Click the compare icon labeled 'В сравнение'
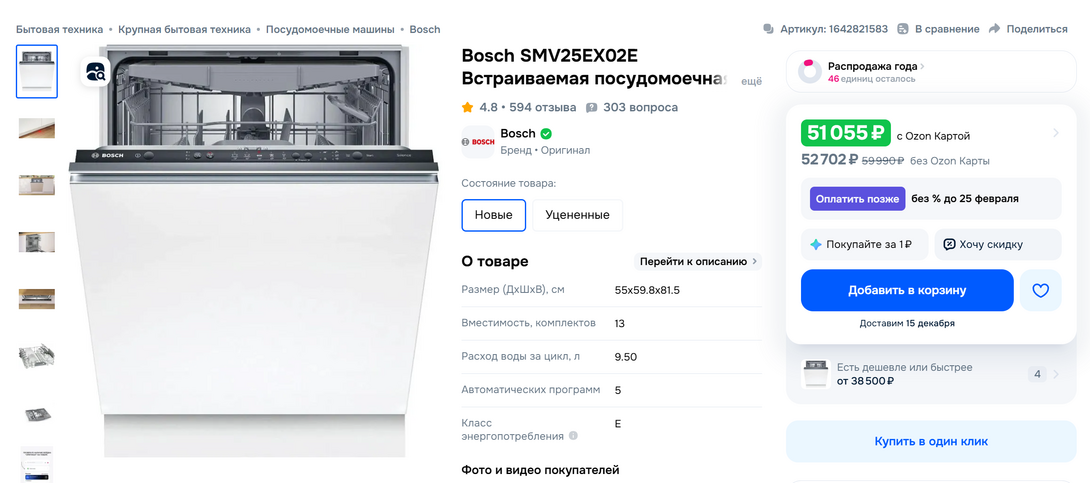Image resolution: width=1090 pixels, height=483 pixels. [903, 29]
